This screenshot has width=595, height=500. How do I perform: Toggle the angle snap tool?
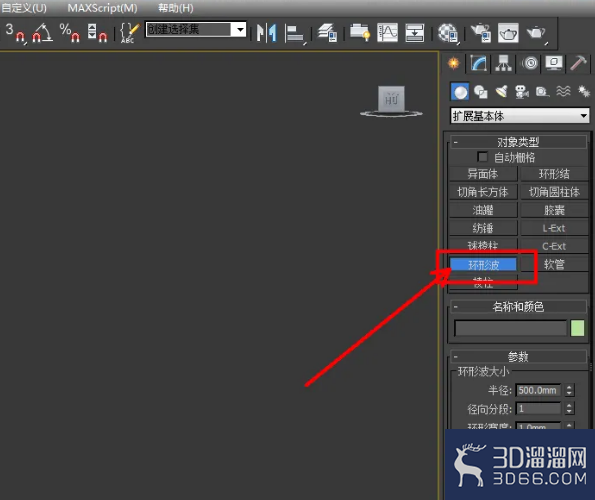tap(42, 32)
